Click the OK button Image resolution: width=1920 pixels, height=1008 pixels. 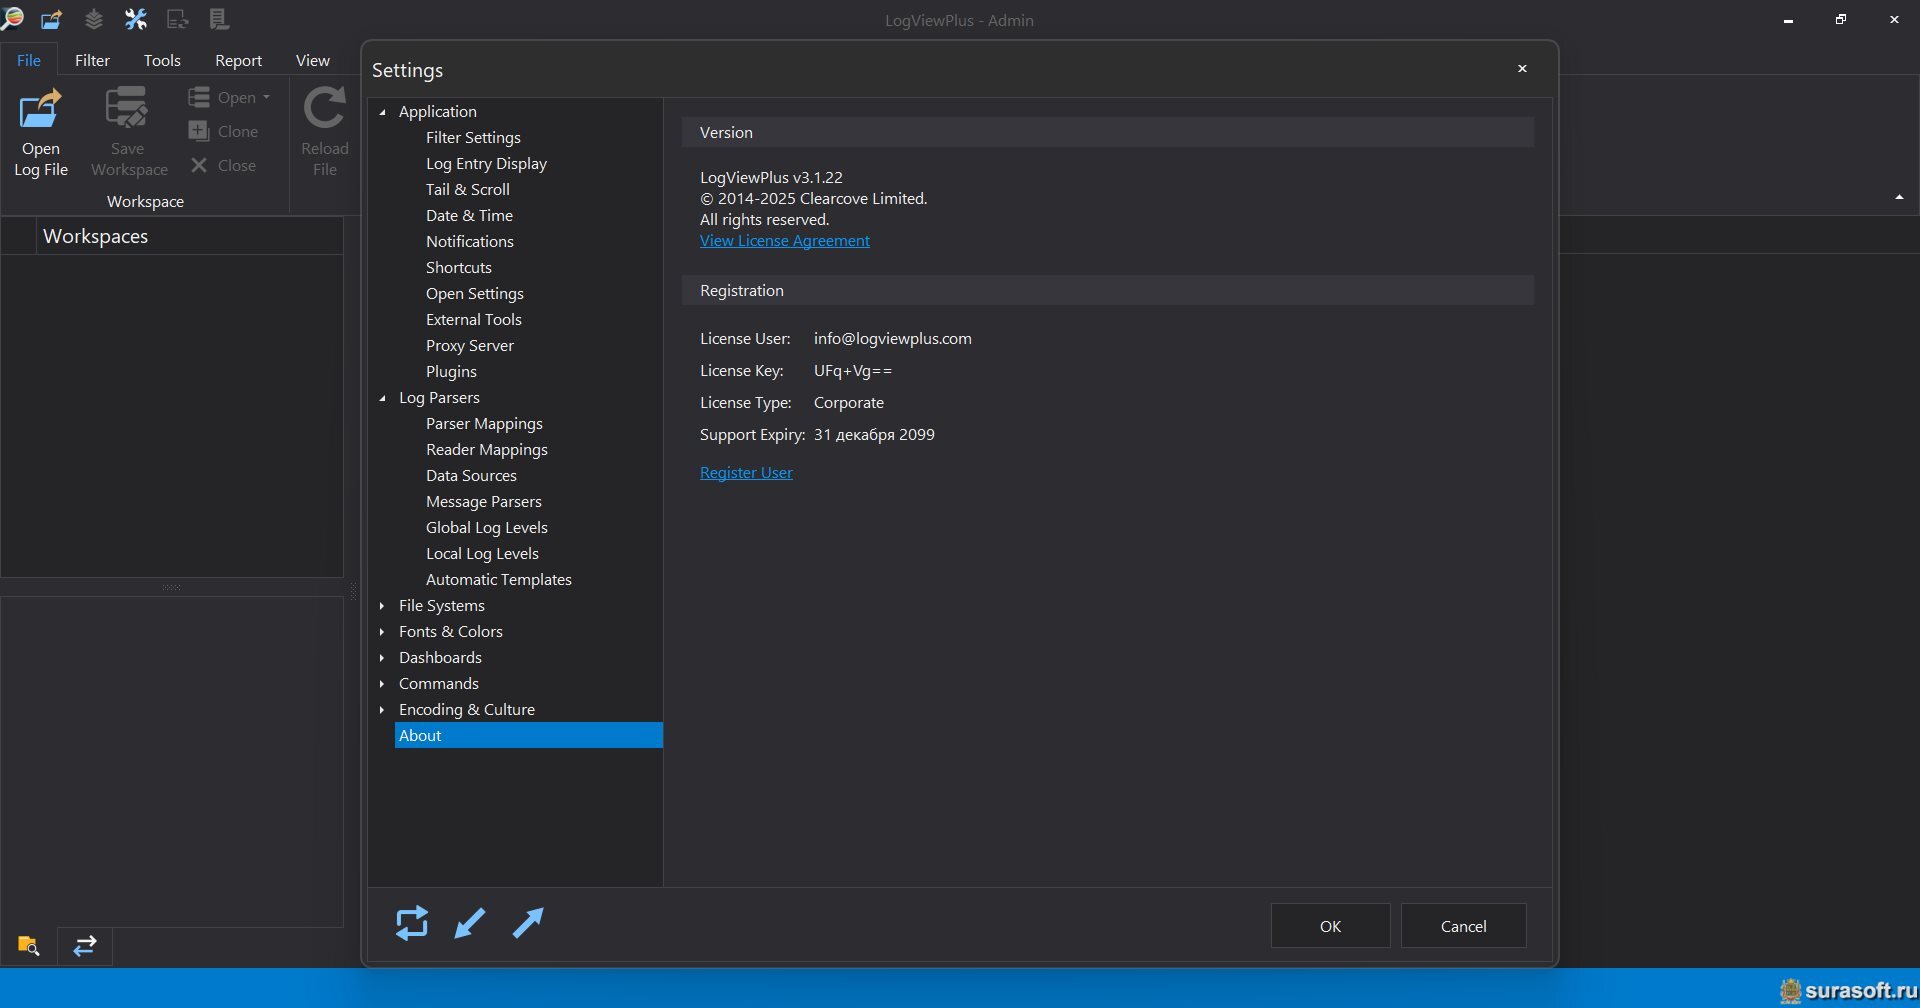click(x=1330, y=926)
